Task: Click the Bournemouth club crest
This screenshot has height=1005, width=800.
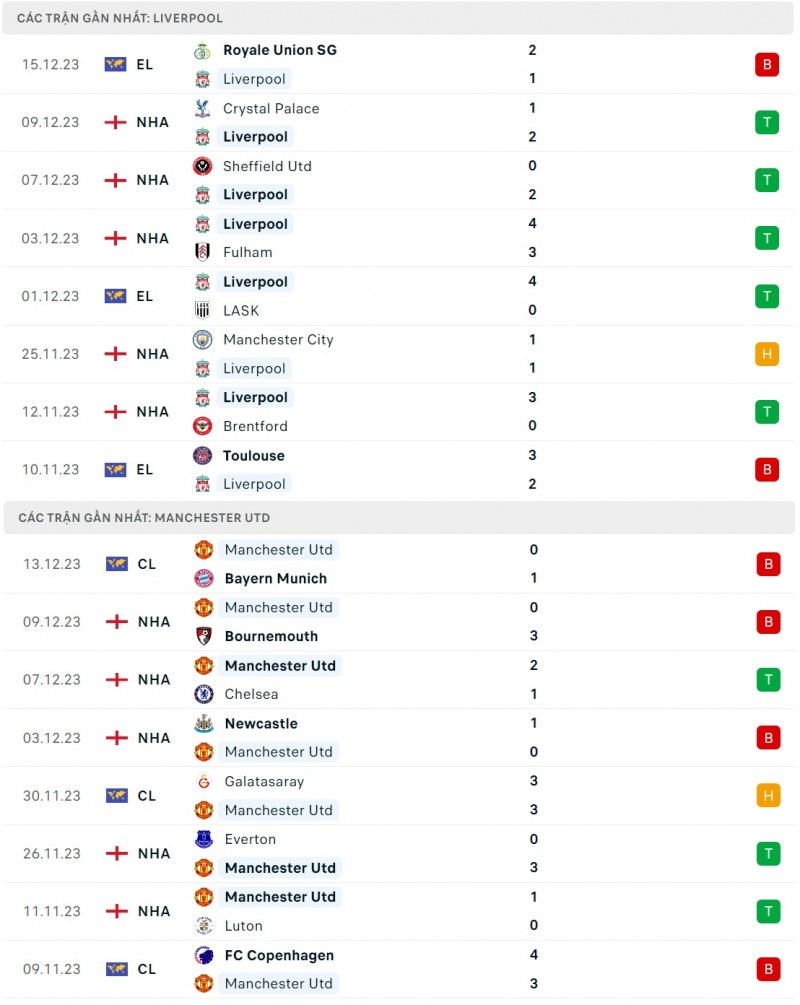Action: (204, 636)
